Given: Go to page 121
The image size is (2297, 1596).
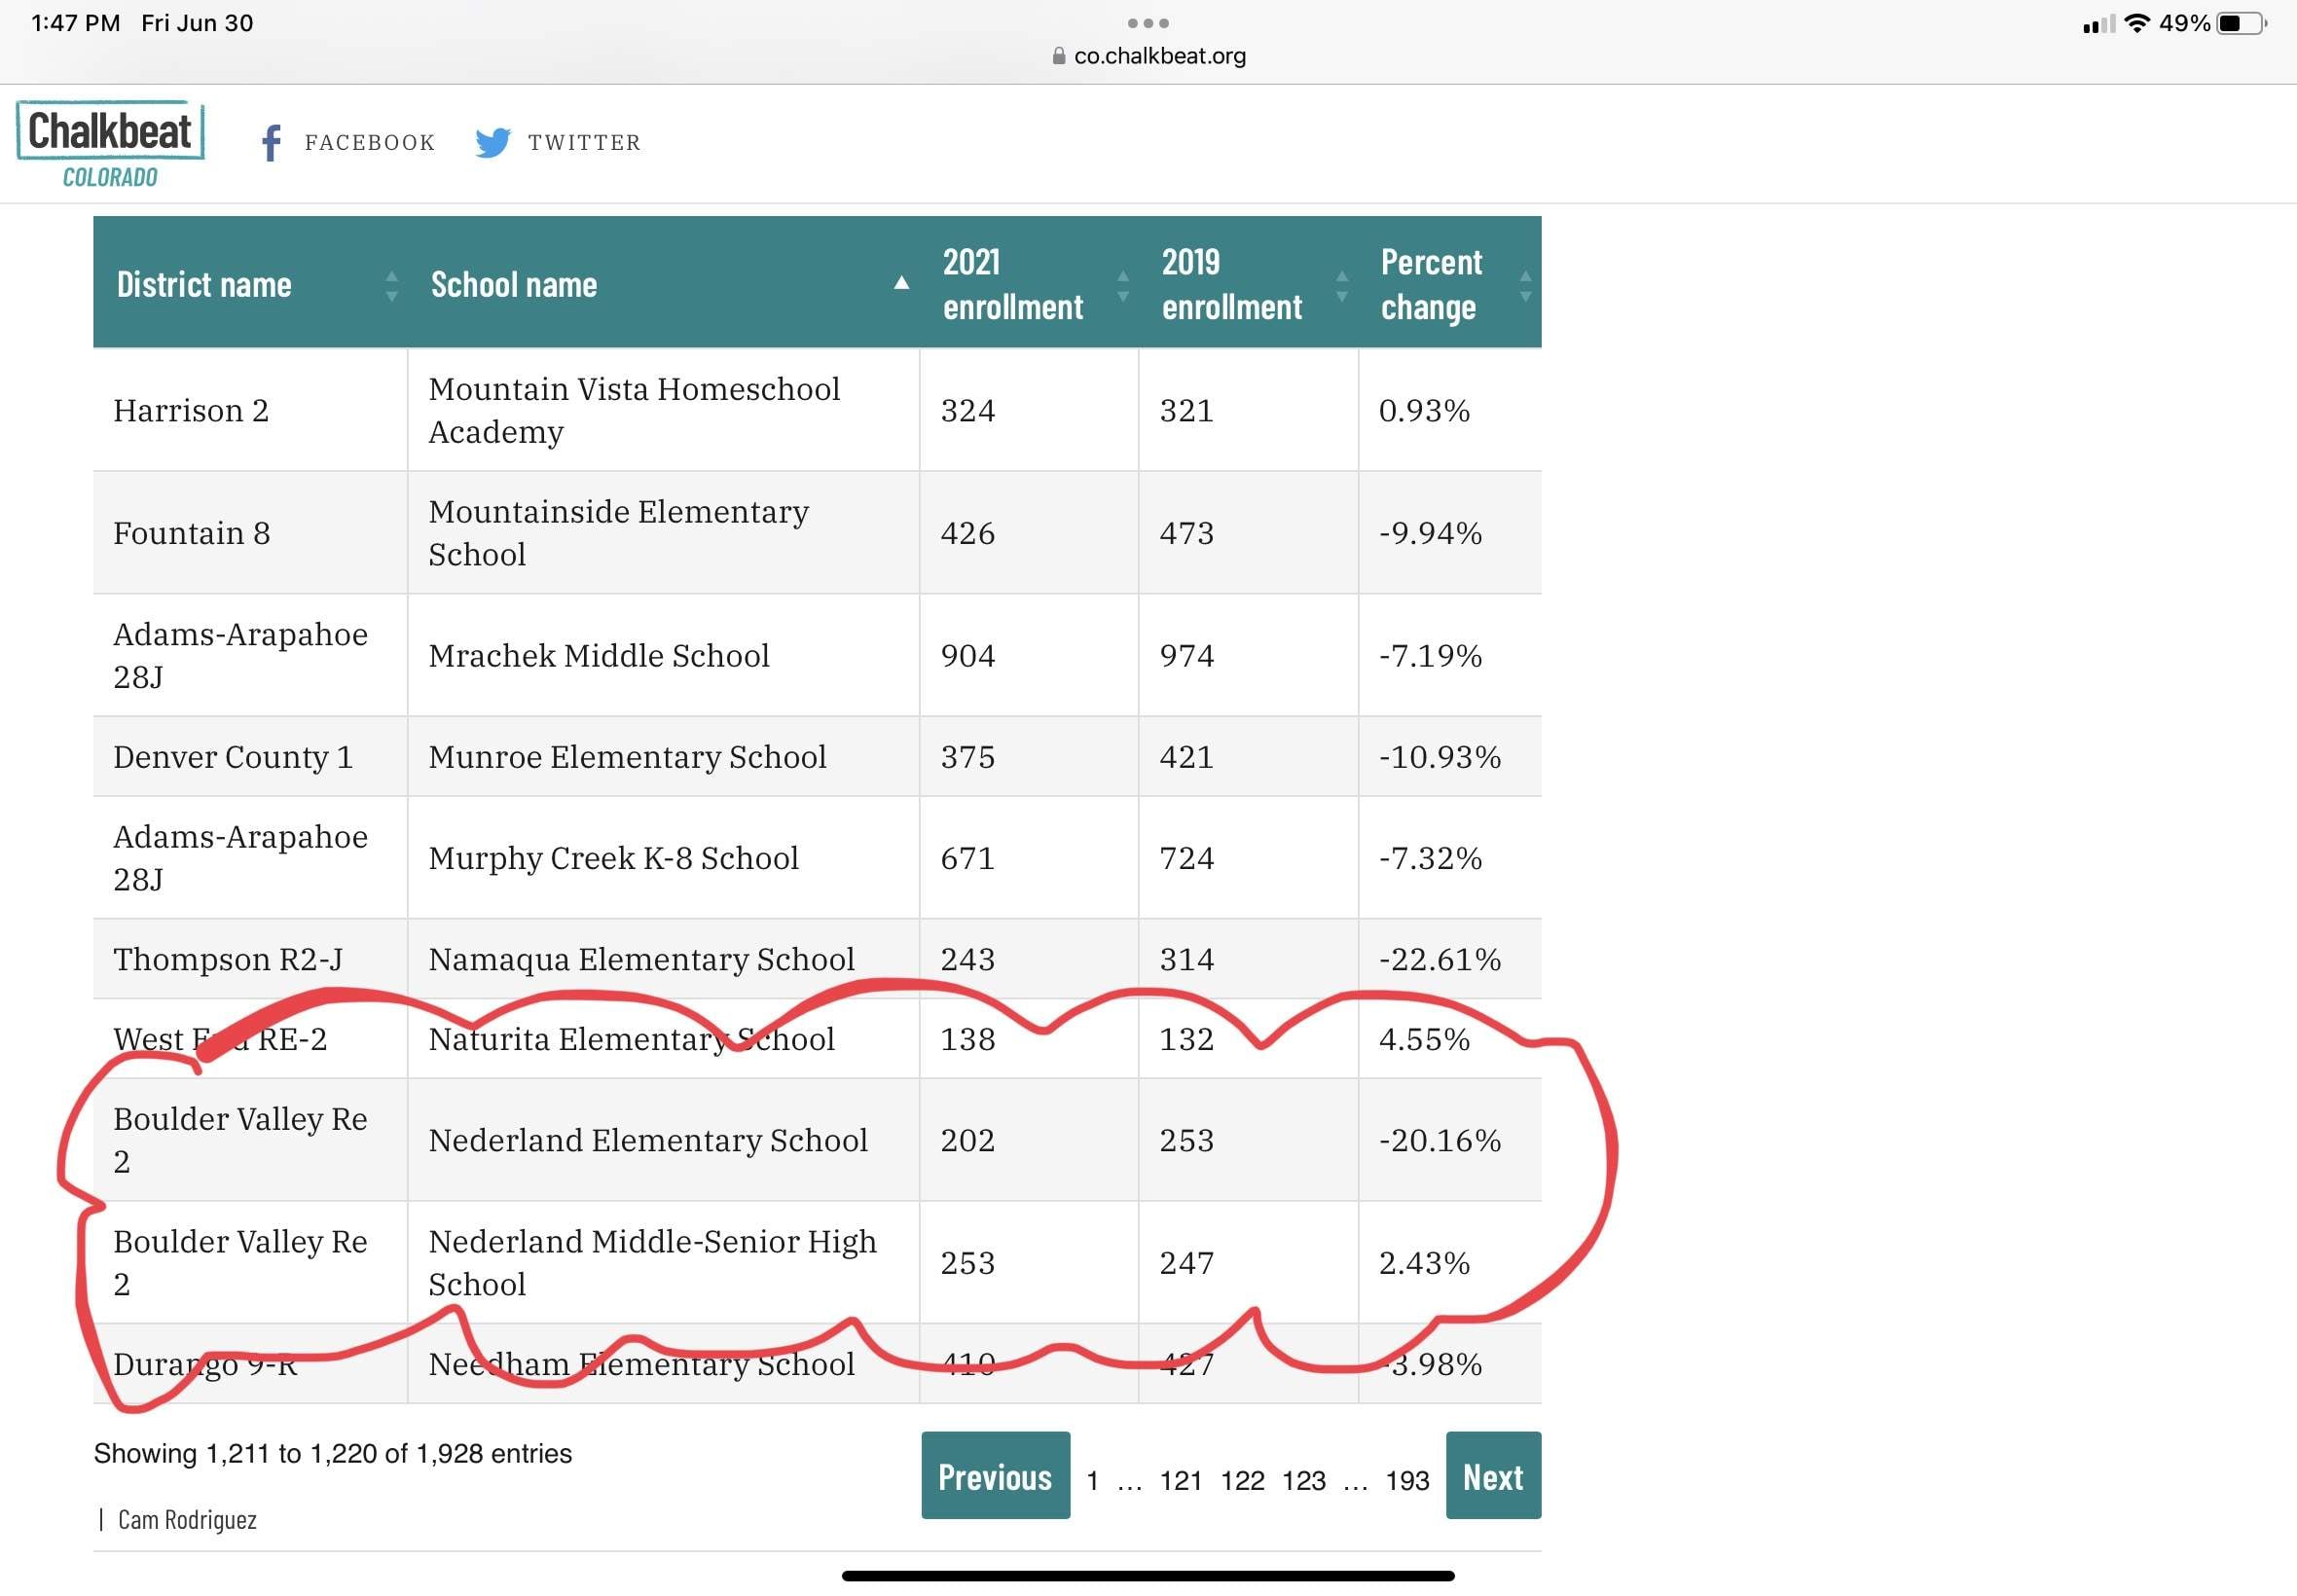Looking at the screenshot, I should pyautogui.click(x=1180, y=1480).
